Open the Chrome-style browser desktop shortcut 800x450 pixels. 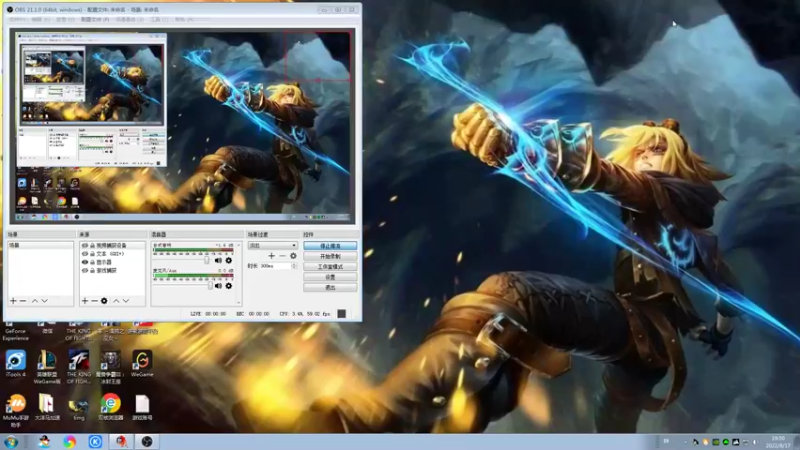(110, 407)
